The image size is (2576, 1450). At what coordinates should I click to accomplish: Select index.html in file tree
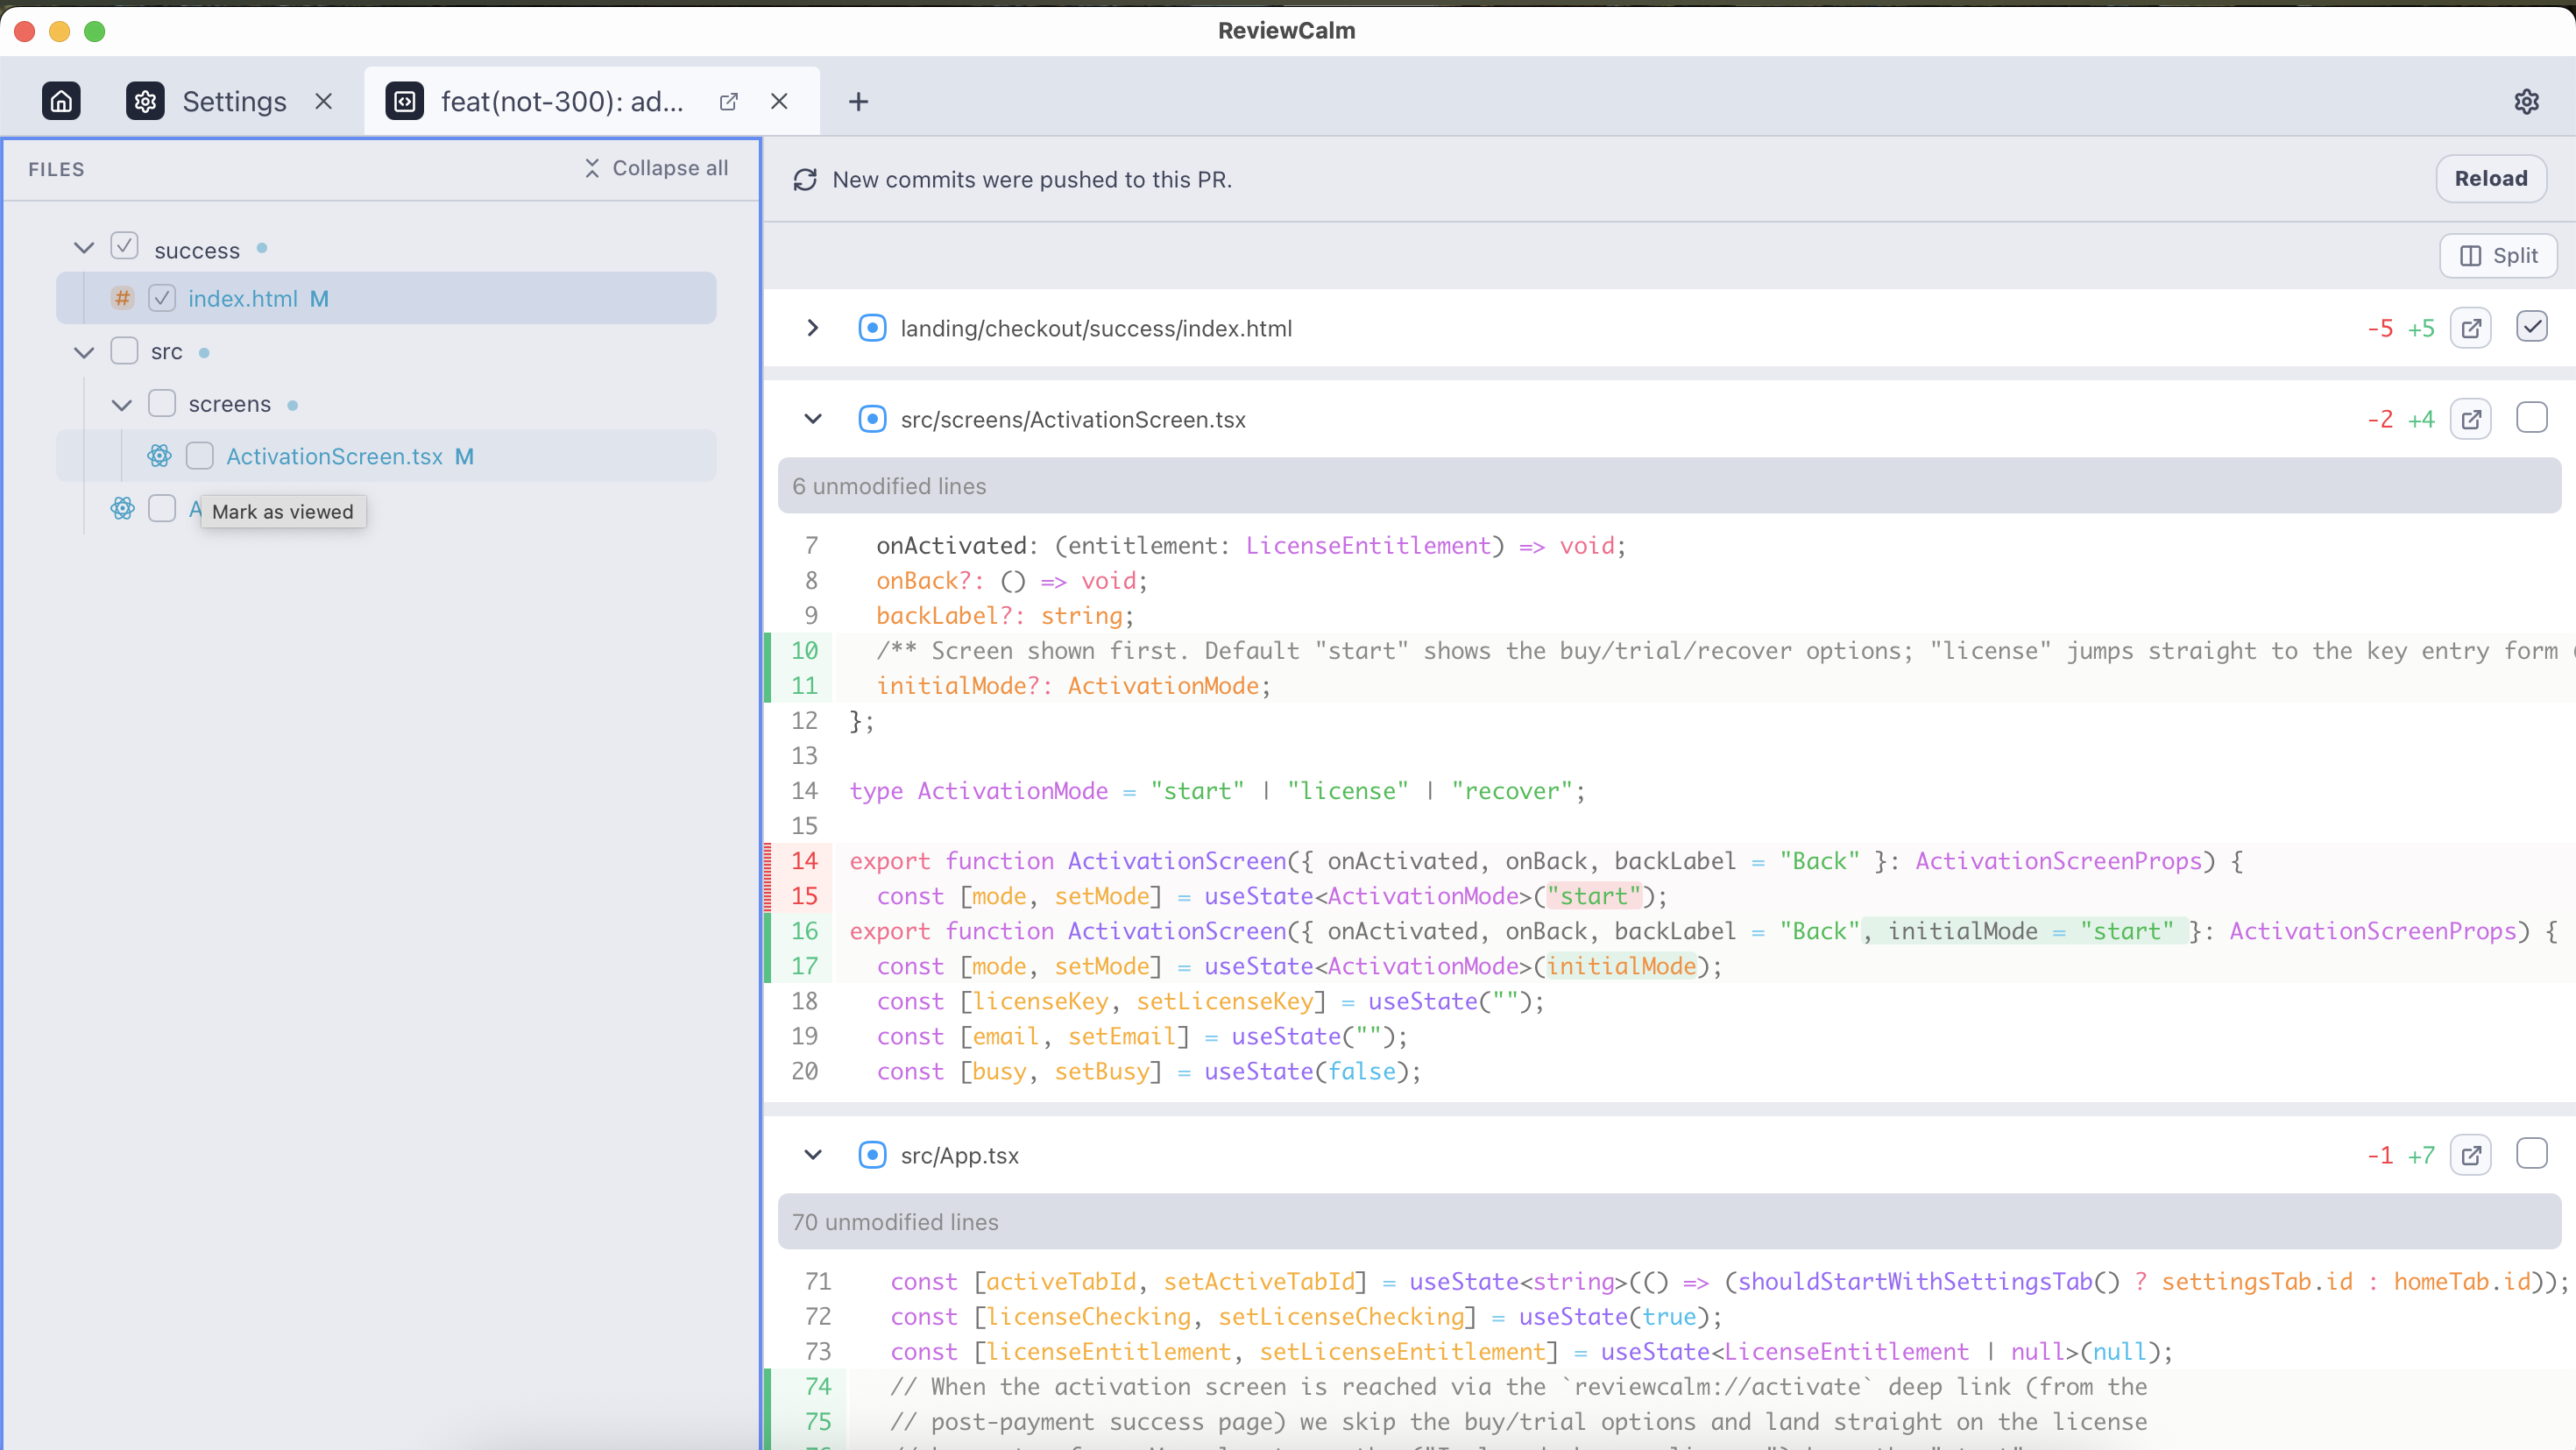point(386,298)
